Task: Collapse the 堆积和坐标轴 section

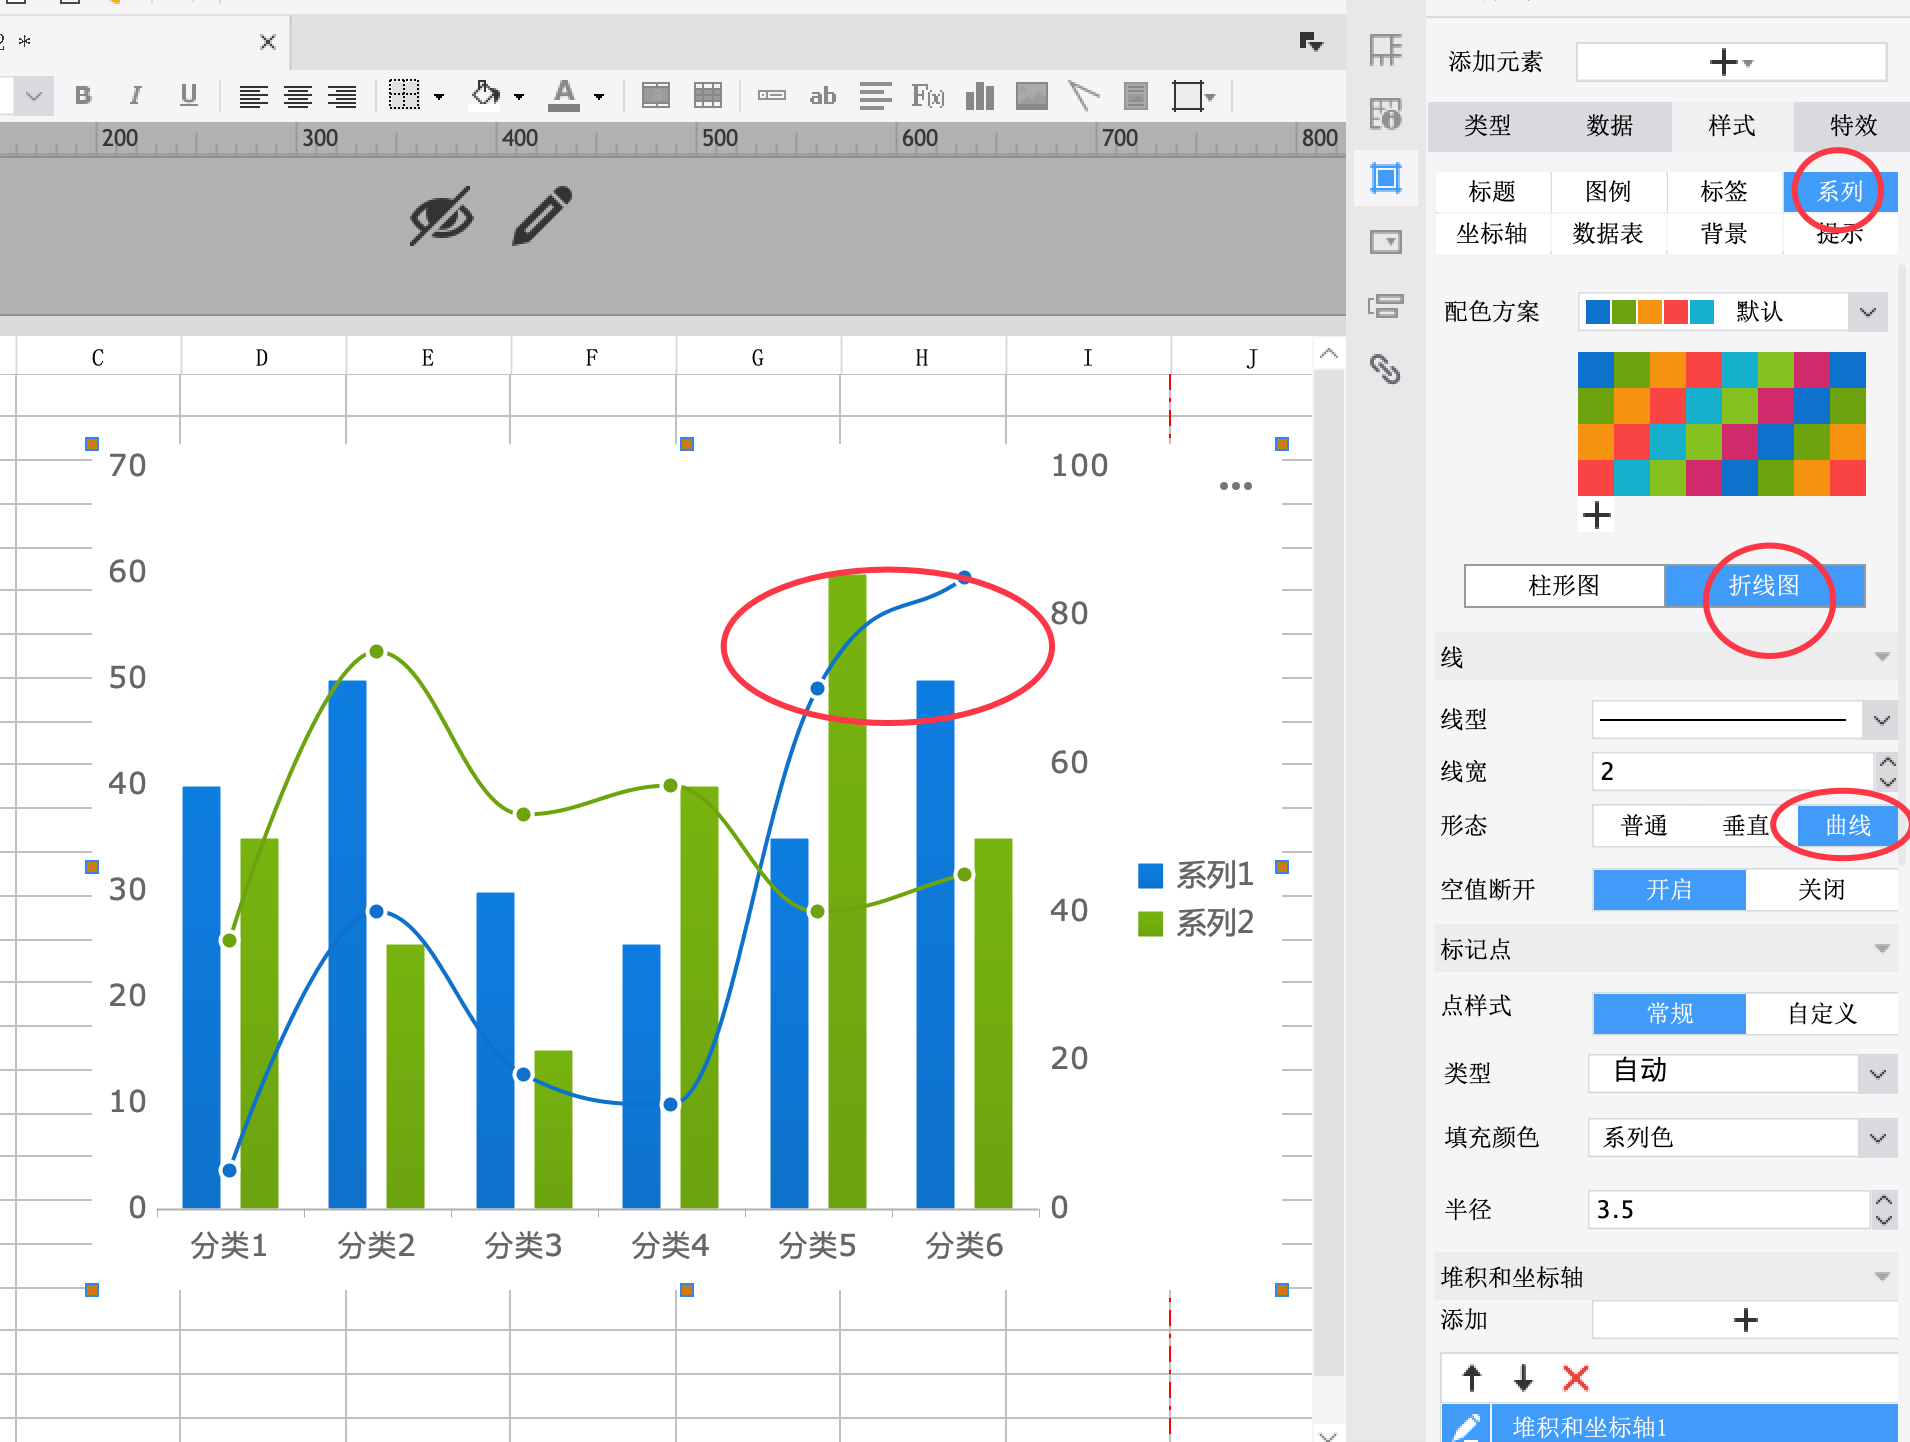Action: [x=1882, y=1277]
